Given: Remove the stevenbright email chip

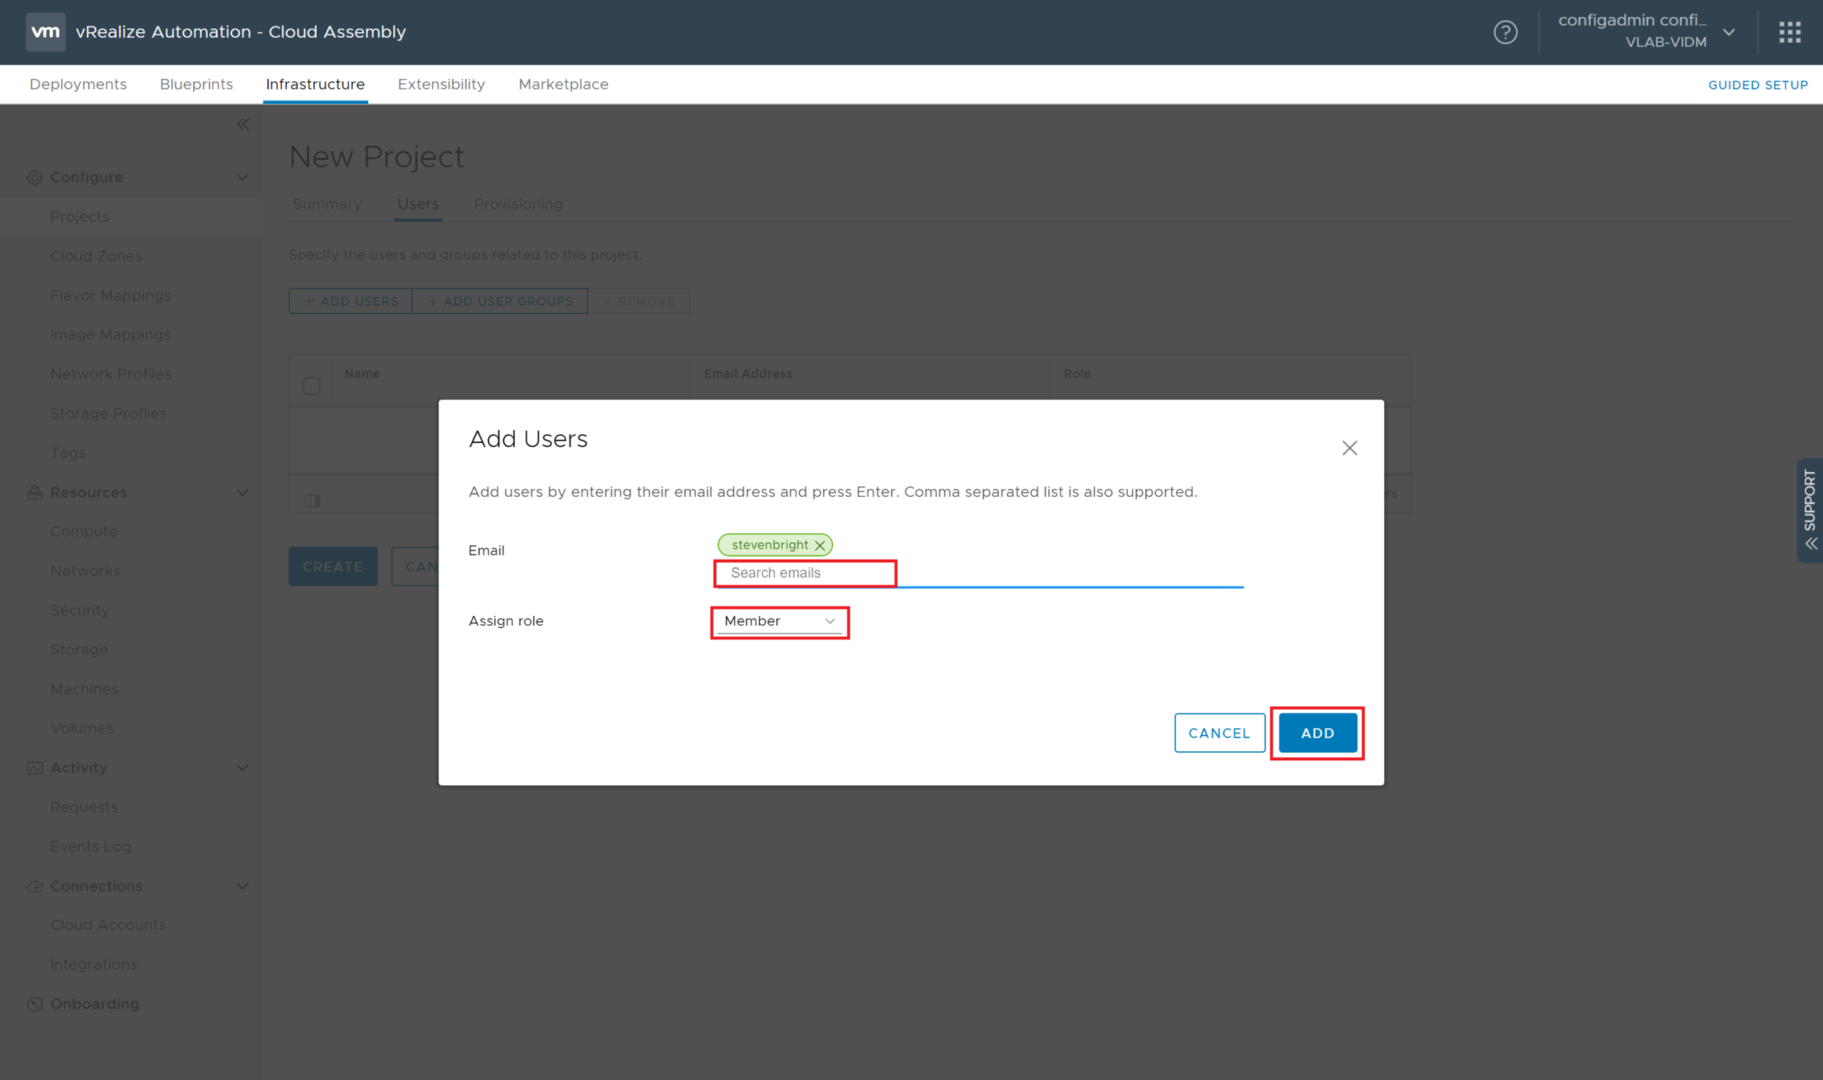Looking at the screenshot, I should click(820, 546).
